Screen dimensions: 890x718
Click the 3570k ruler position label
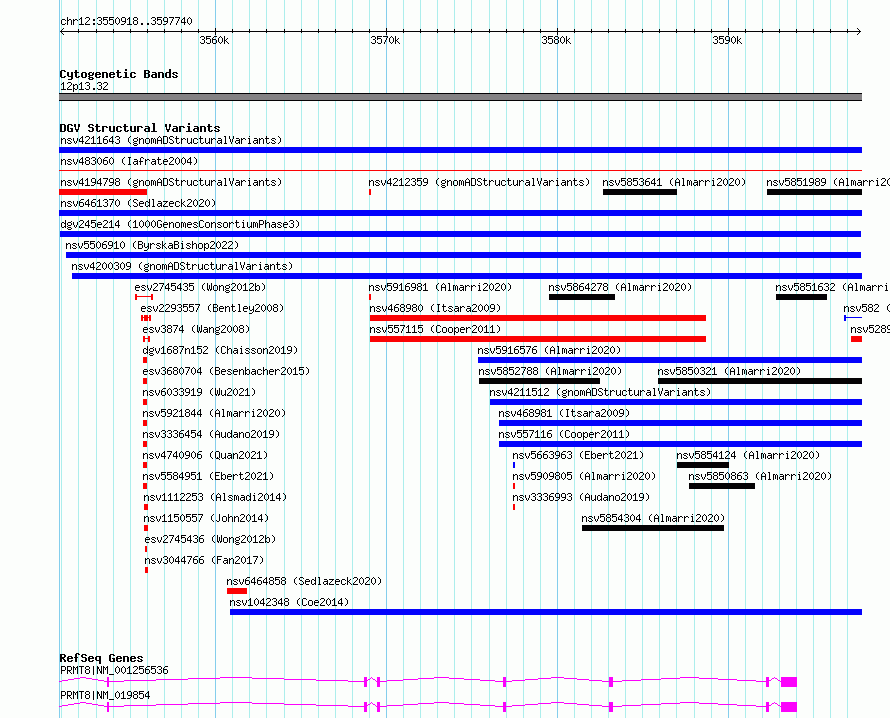(x=385, y=40)
